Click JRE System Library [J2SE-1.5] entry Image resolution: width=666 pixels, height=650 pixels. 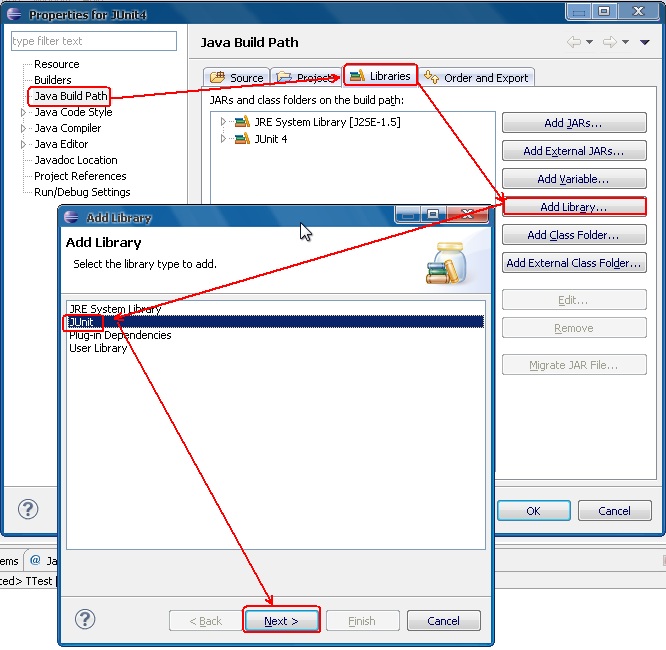[x=327, y=122]
